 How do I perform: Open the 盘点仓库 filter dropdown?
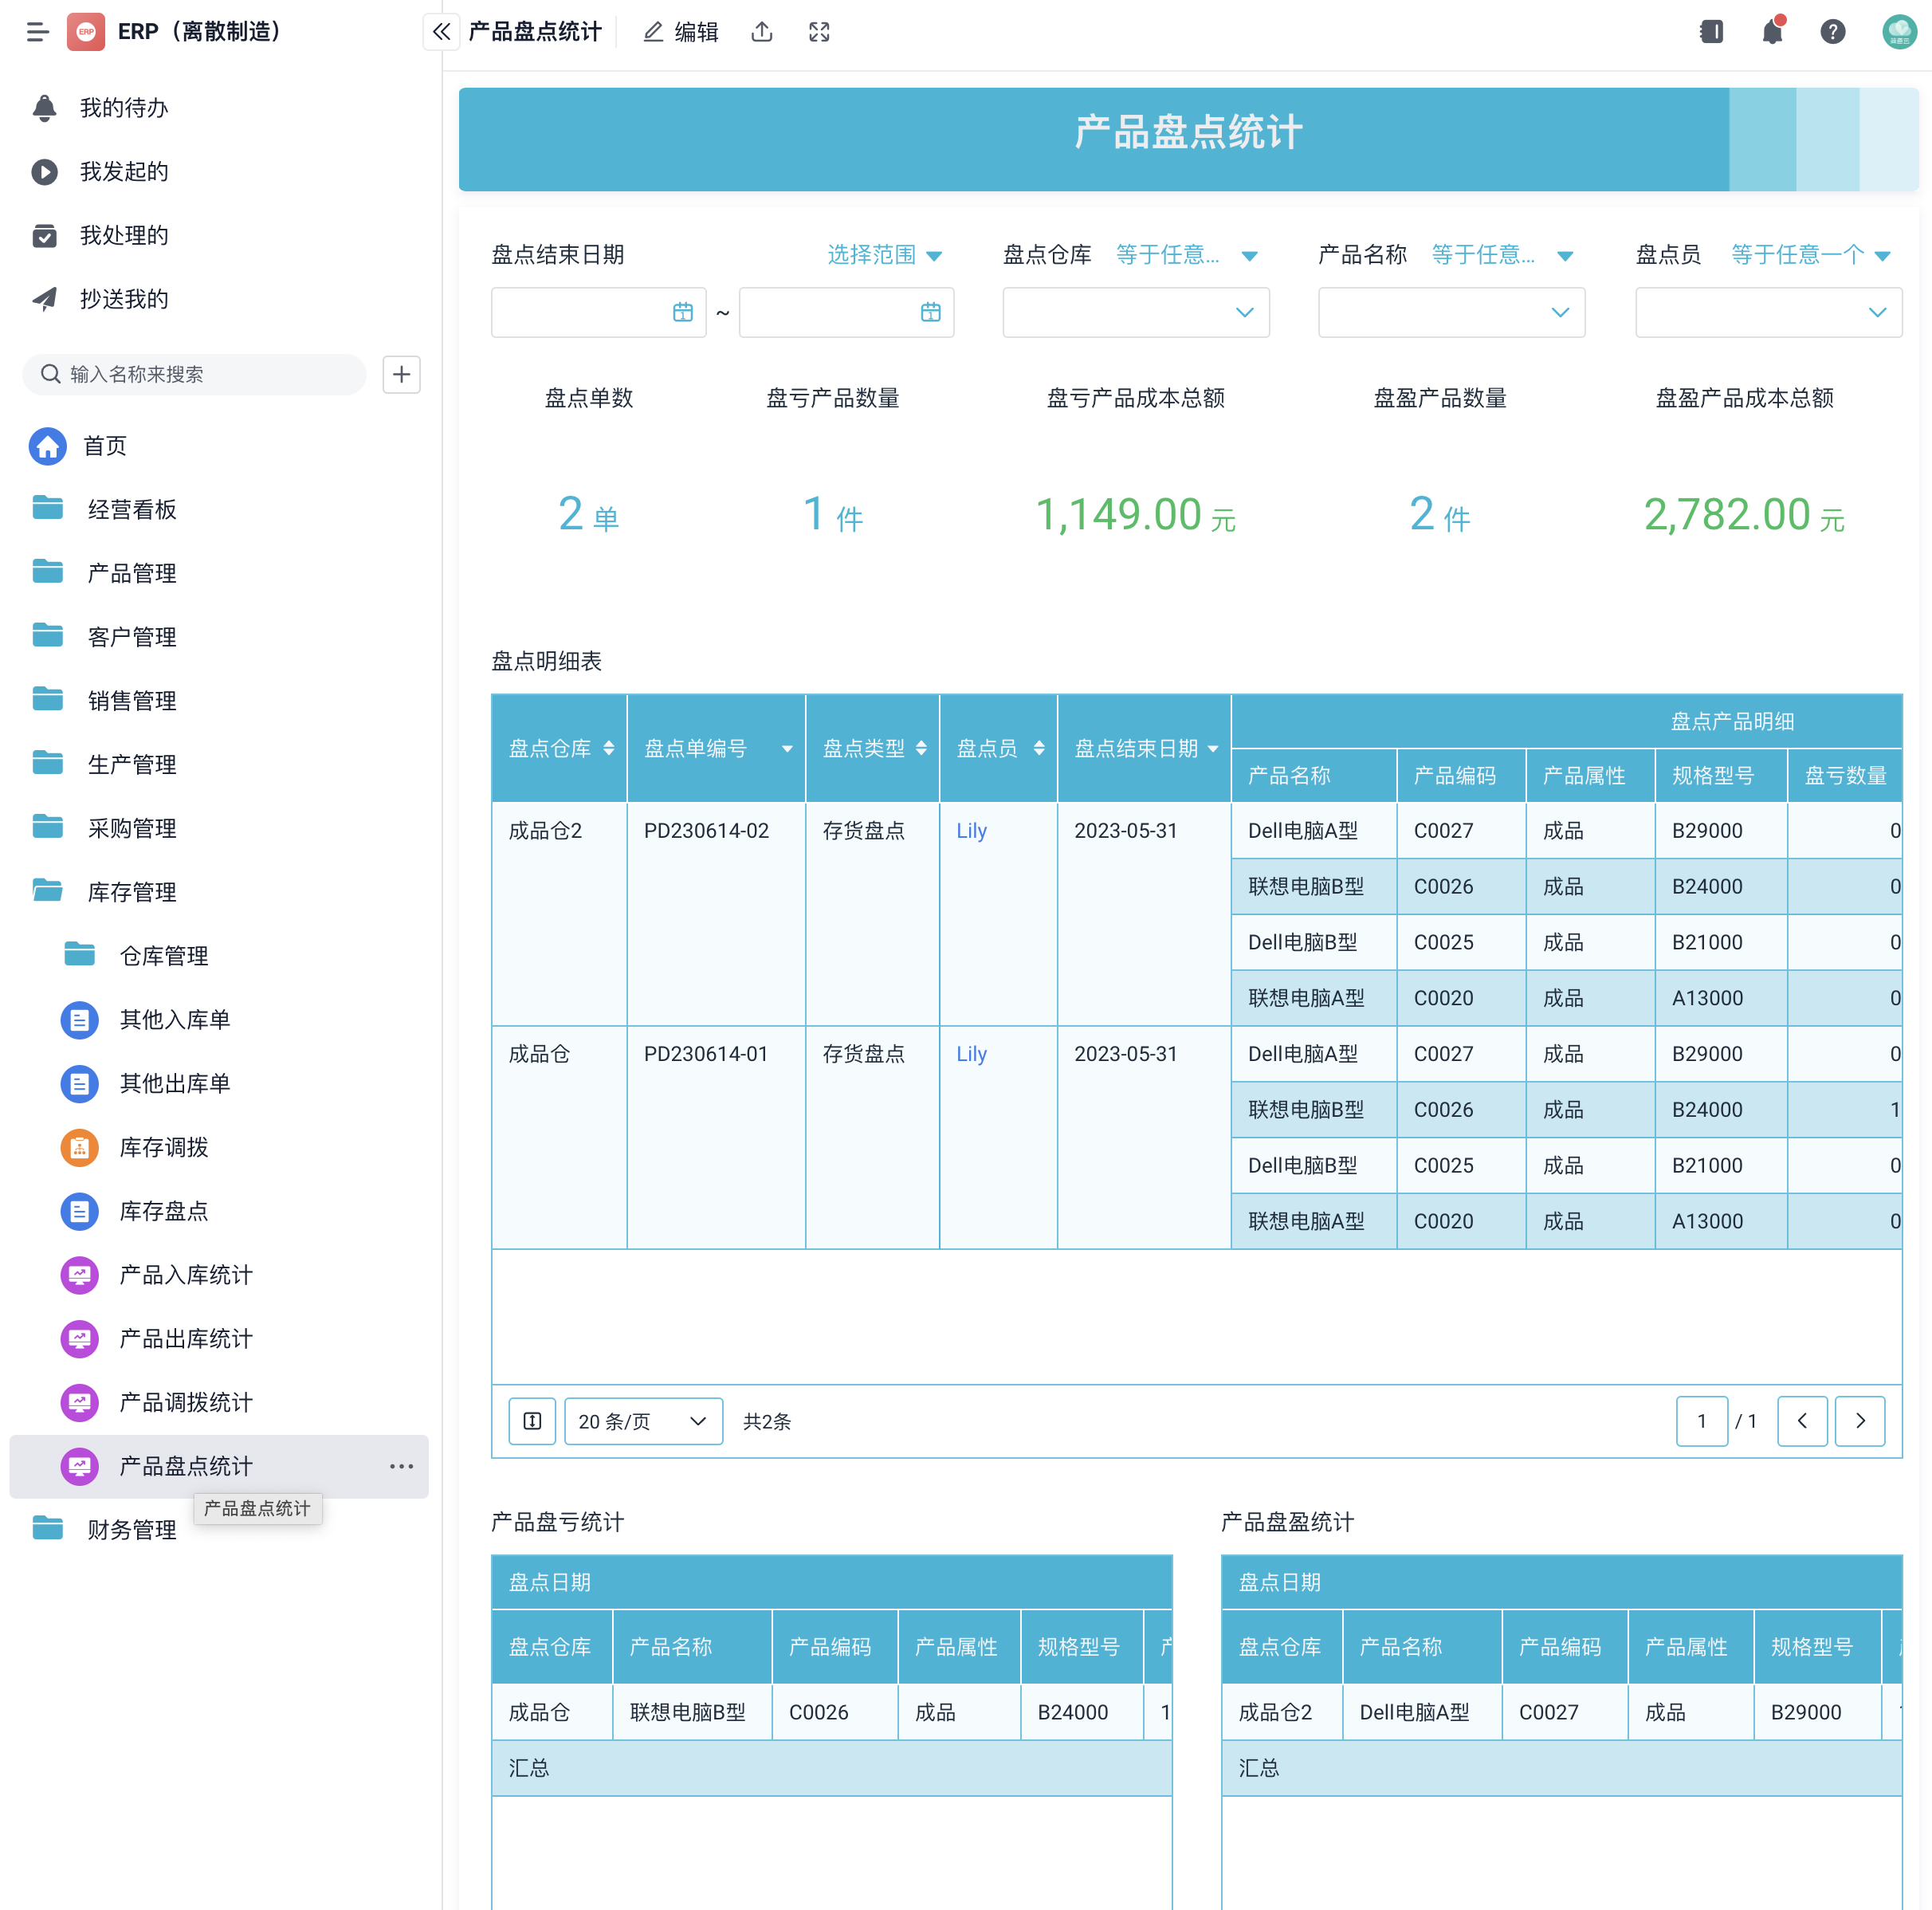click(x=1136, y=312)
